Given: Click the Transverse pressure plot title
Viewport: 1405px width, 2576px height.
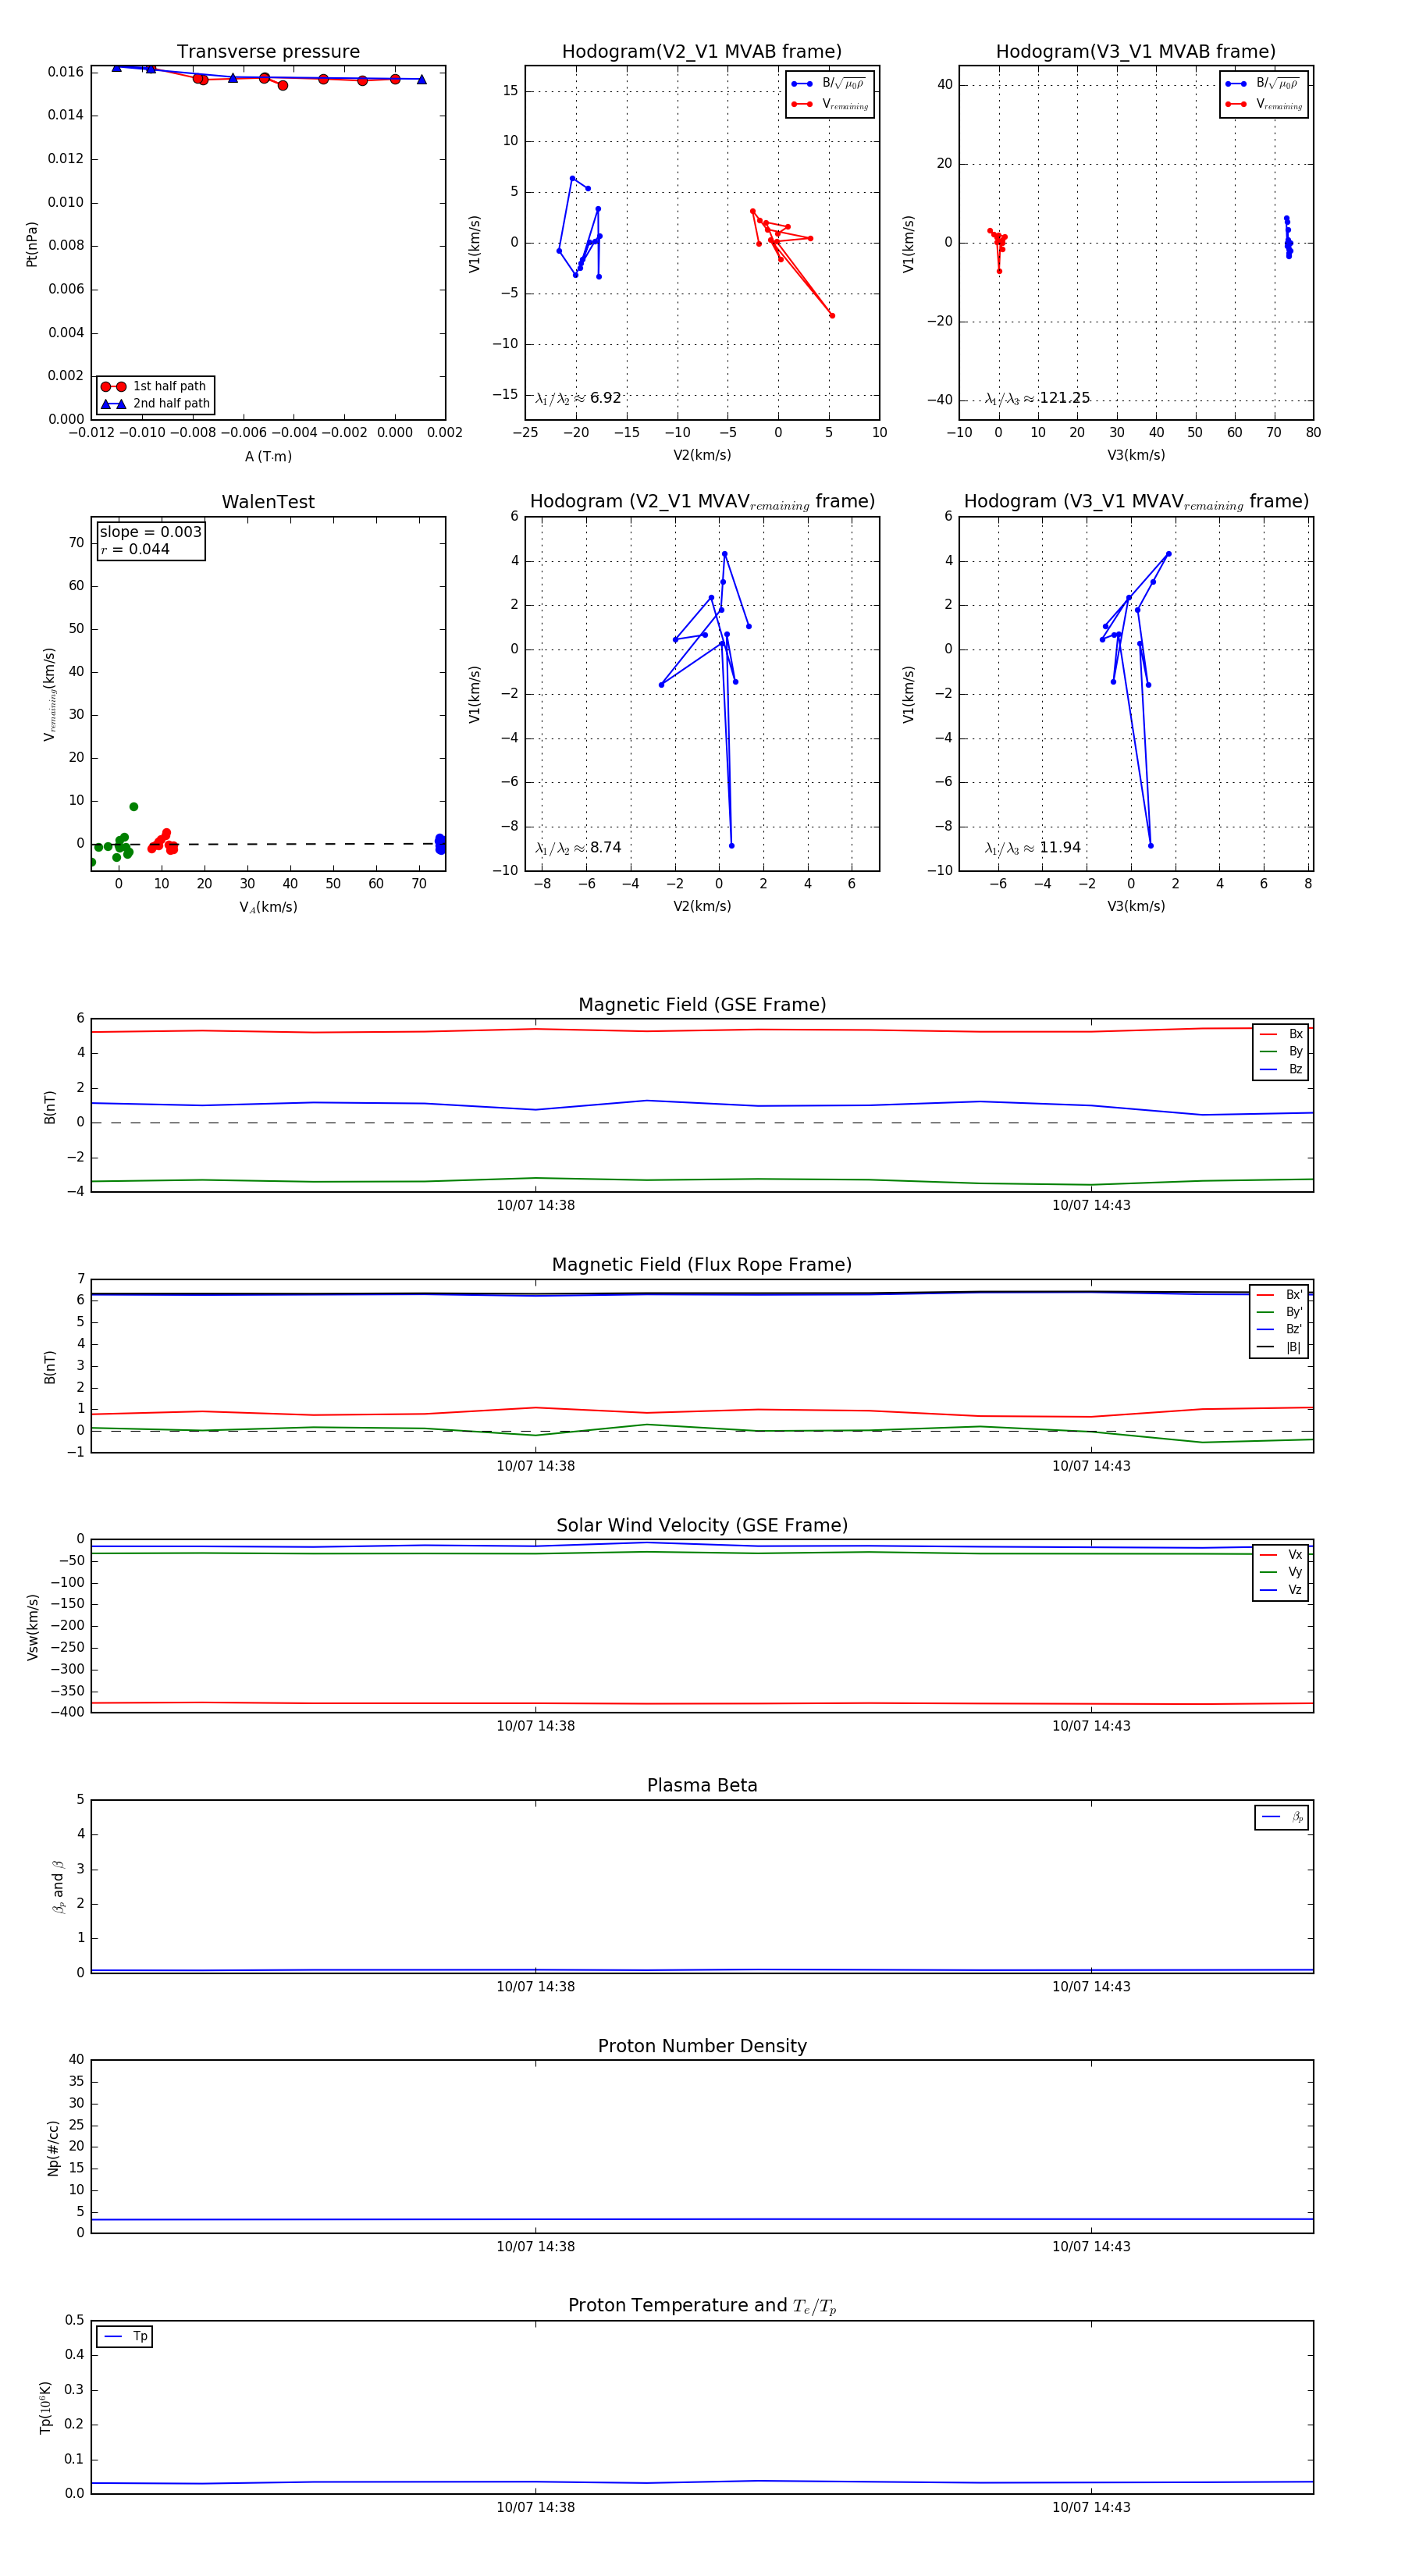Looking at the screenshot, I should tap(268, 52).
